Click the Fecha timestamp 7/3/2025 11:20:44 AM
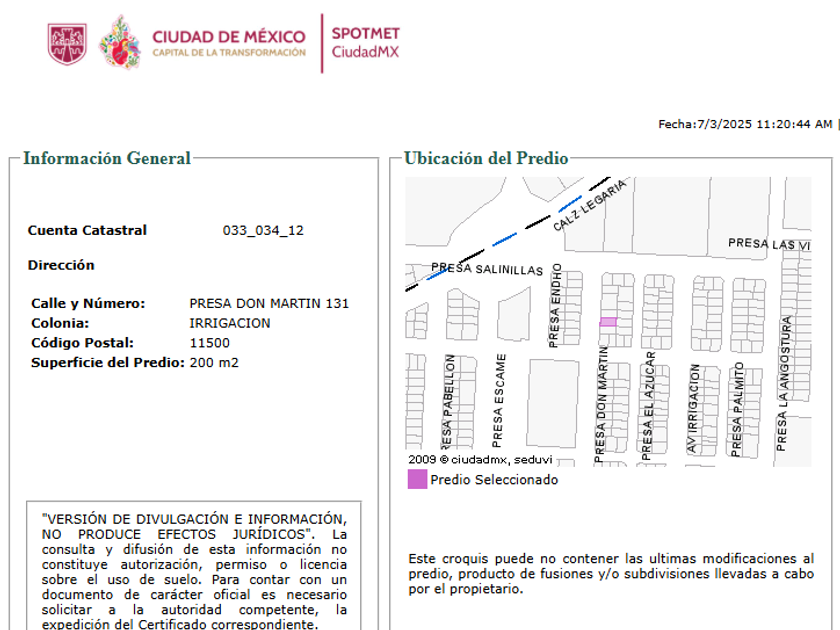The width and height of the screenshot is (840, 630). click(745, 124)
